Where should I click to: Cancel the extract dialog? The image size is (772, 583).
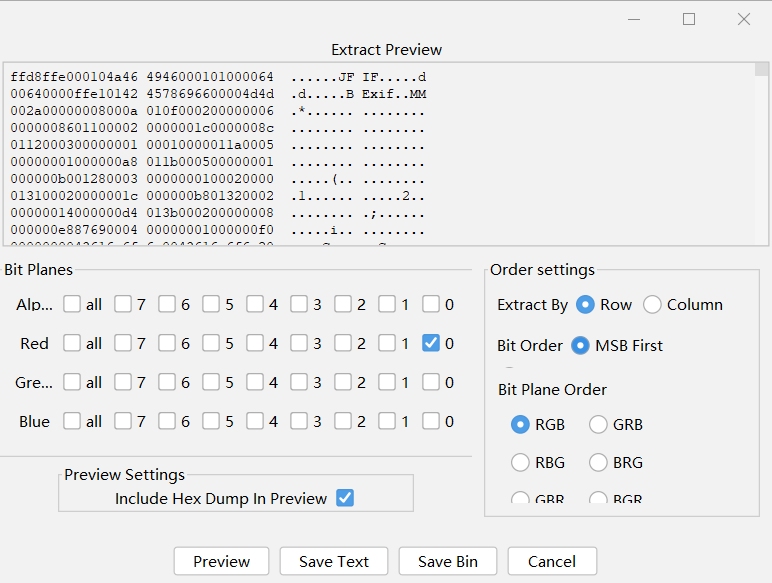point(552,561)
